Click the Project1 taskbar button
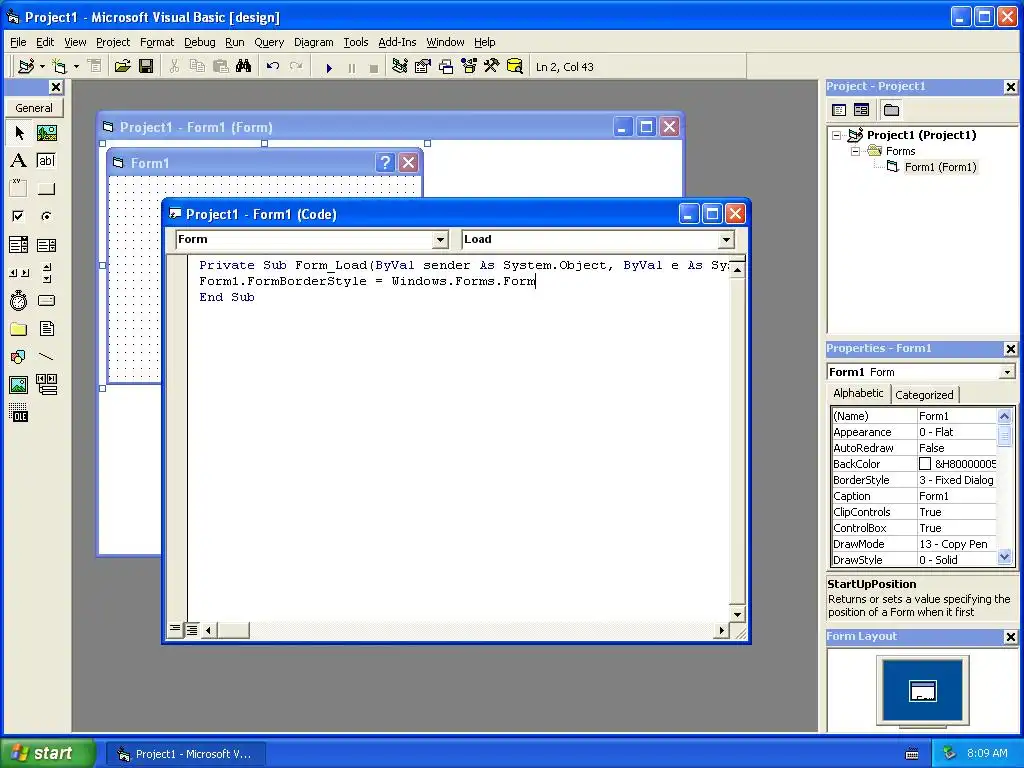 point(185,754)
